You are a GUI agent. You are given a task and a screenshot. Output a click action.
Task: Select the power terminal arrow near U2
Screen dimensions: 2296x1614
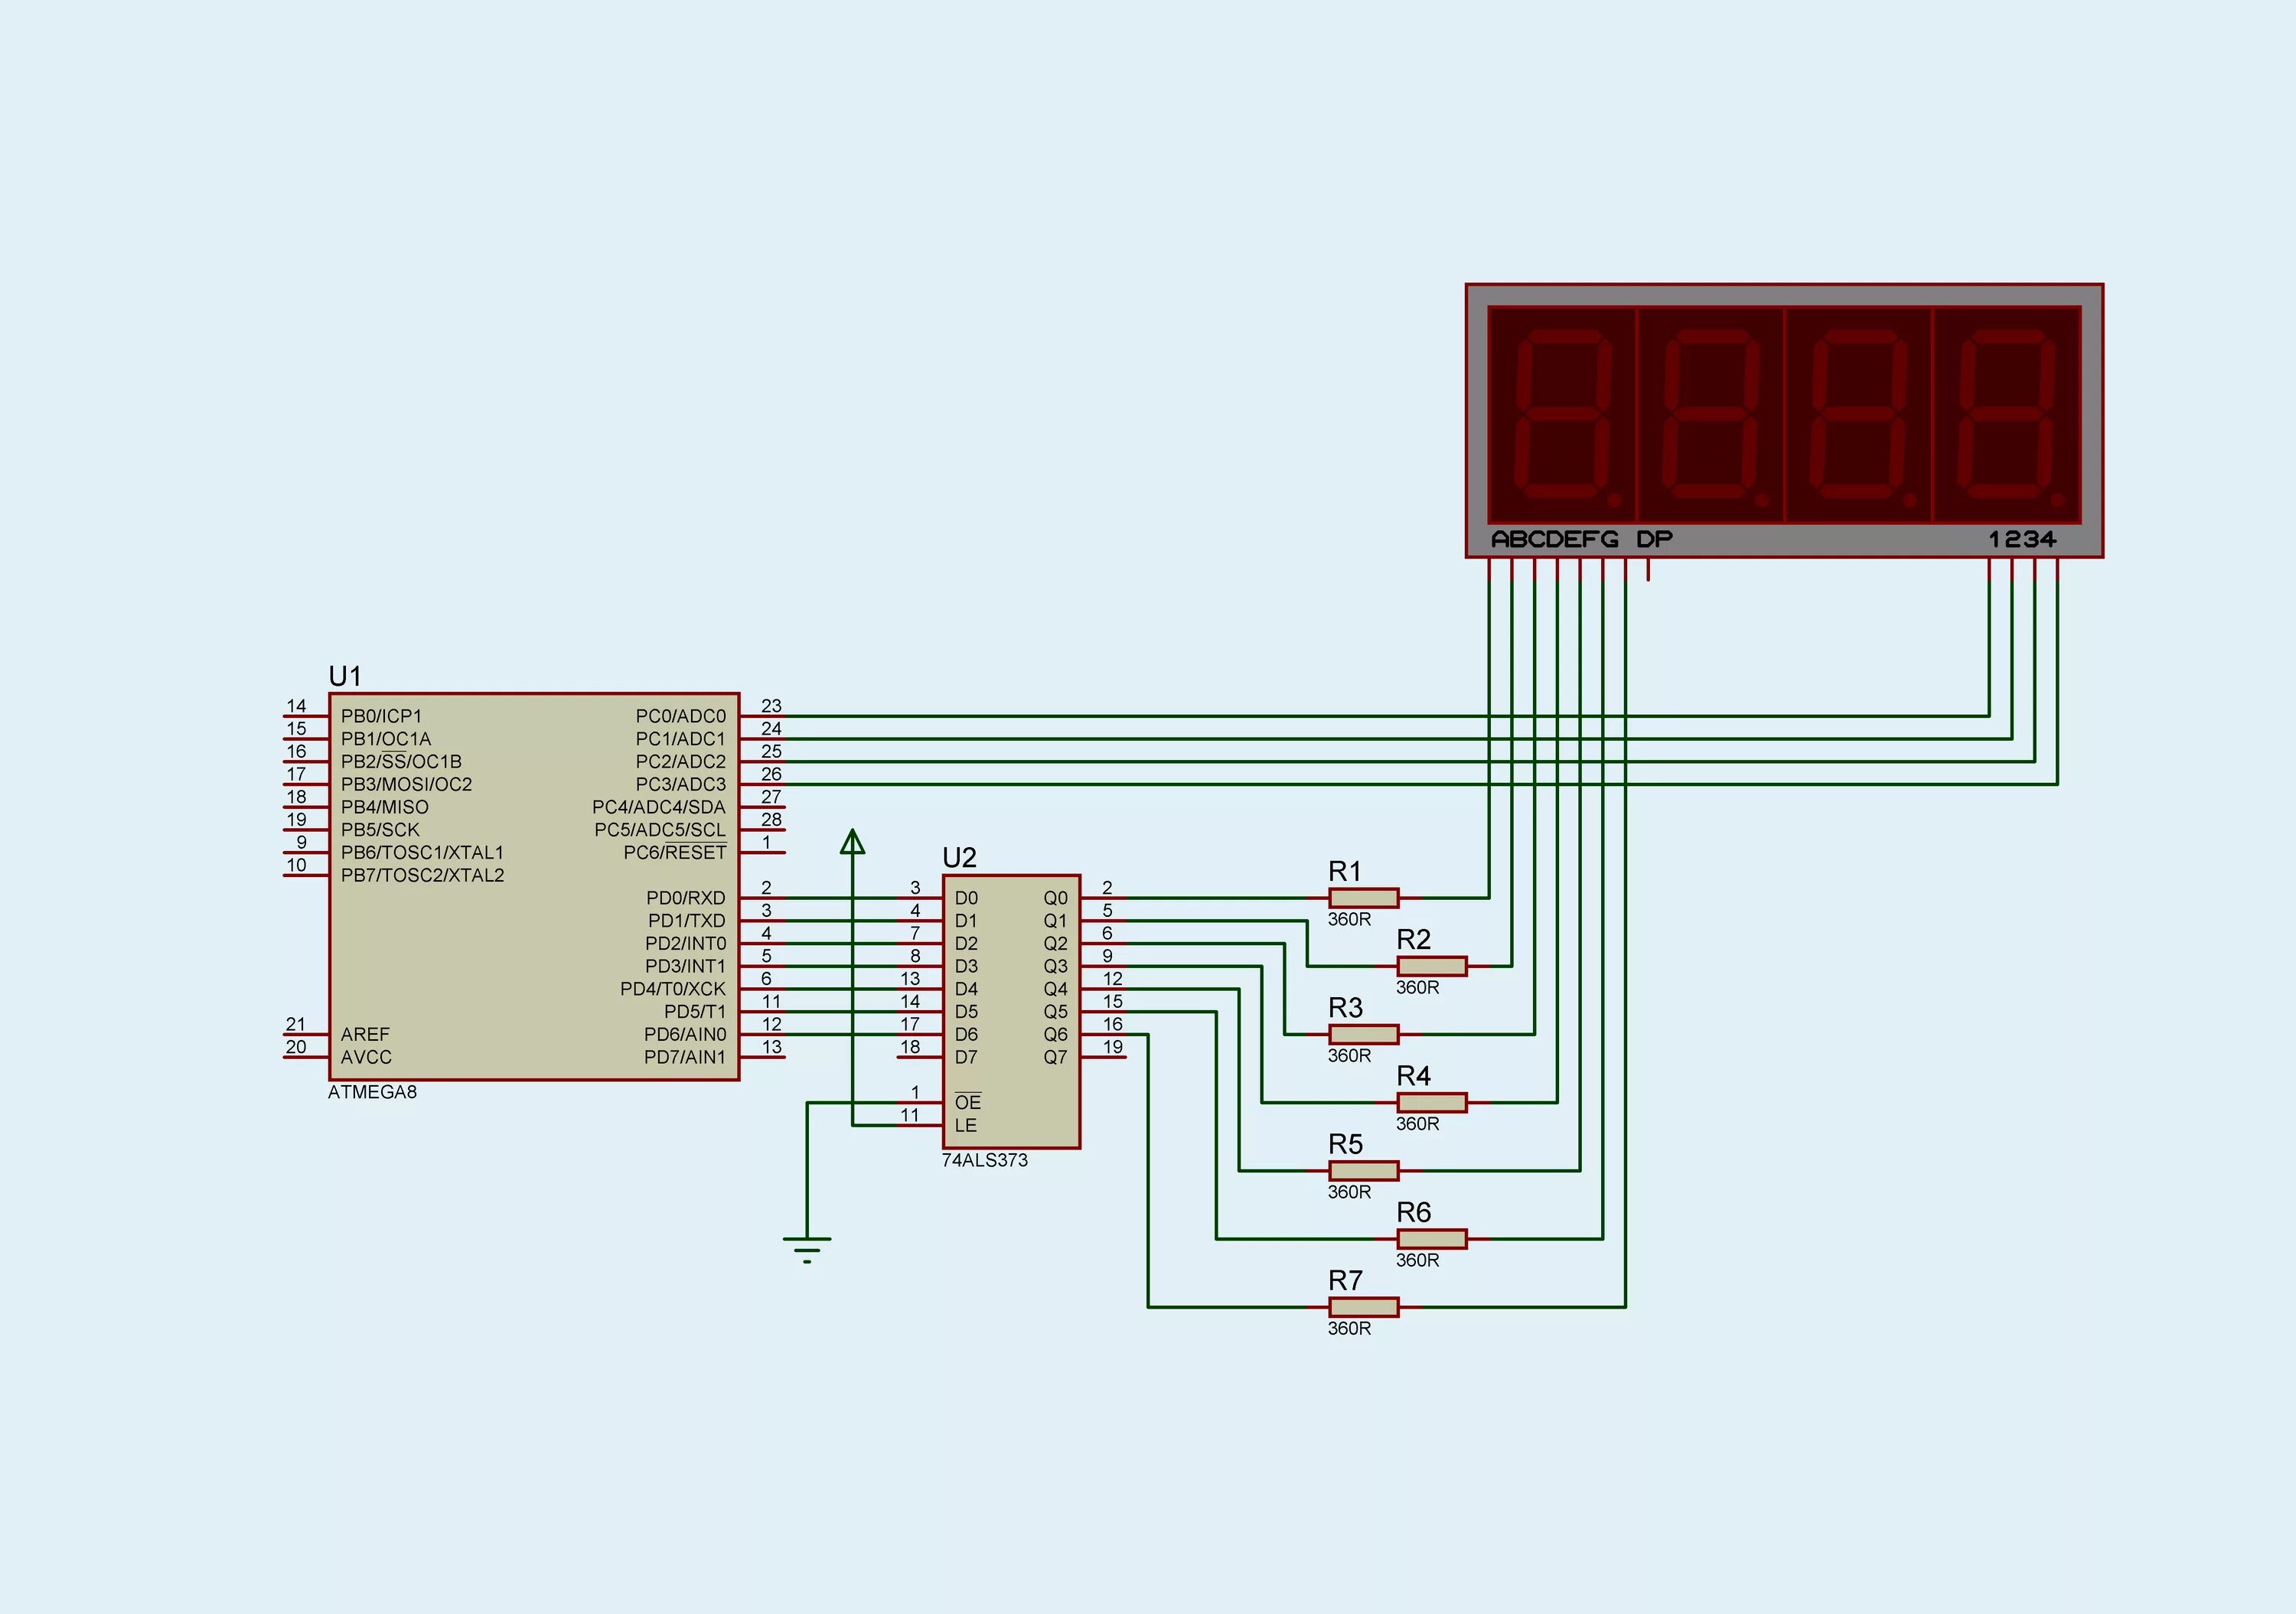pyautogui.click(x=852, y=842)
